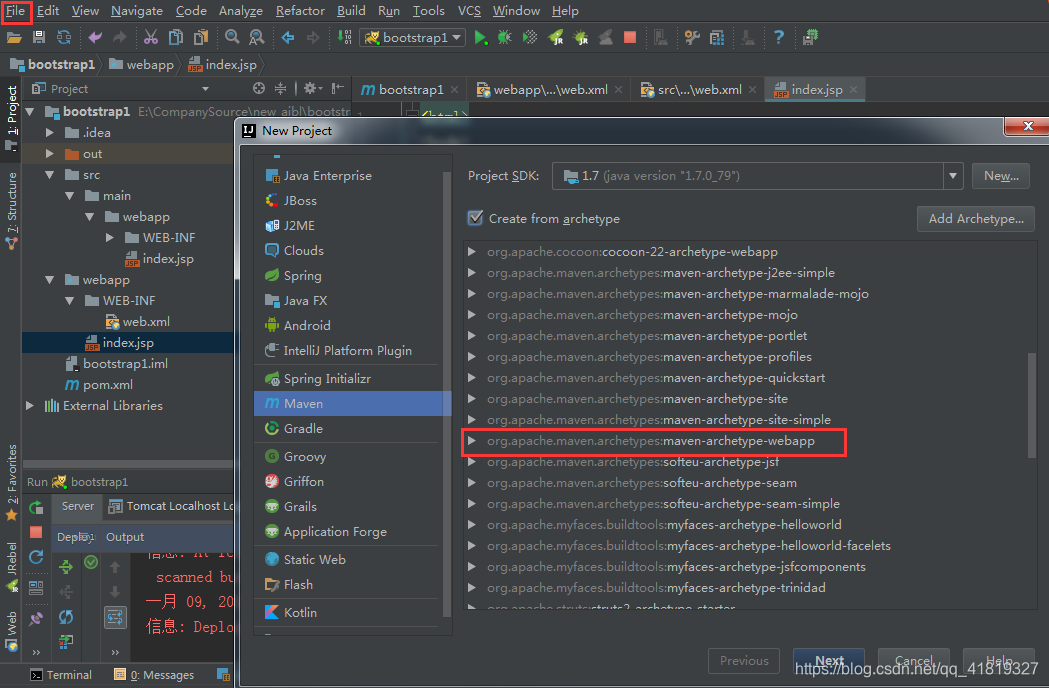Open the Refactor menu
1049x688 pixels.
point(300,11)
